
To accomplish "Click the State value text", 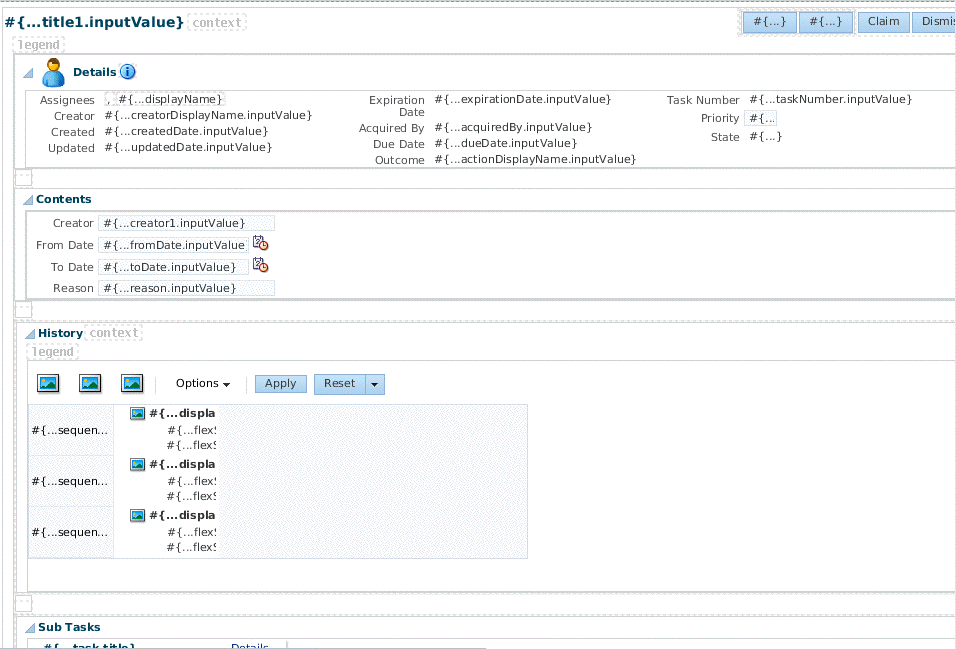I will click(765, 137).
